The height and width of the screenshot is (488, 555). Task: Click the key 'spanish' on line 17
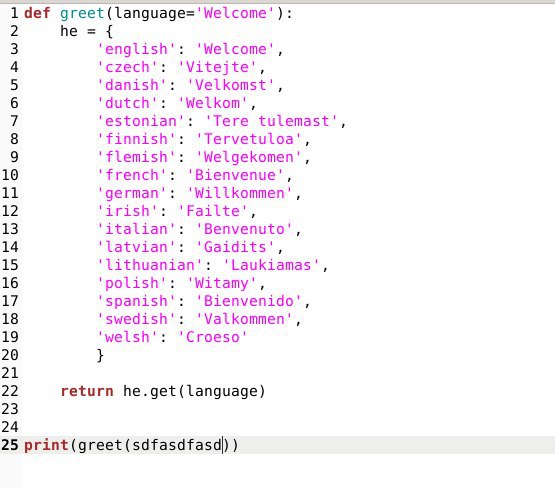coord(136,302)
